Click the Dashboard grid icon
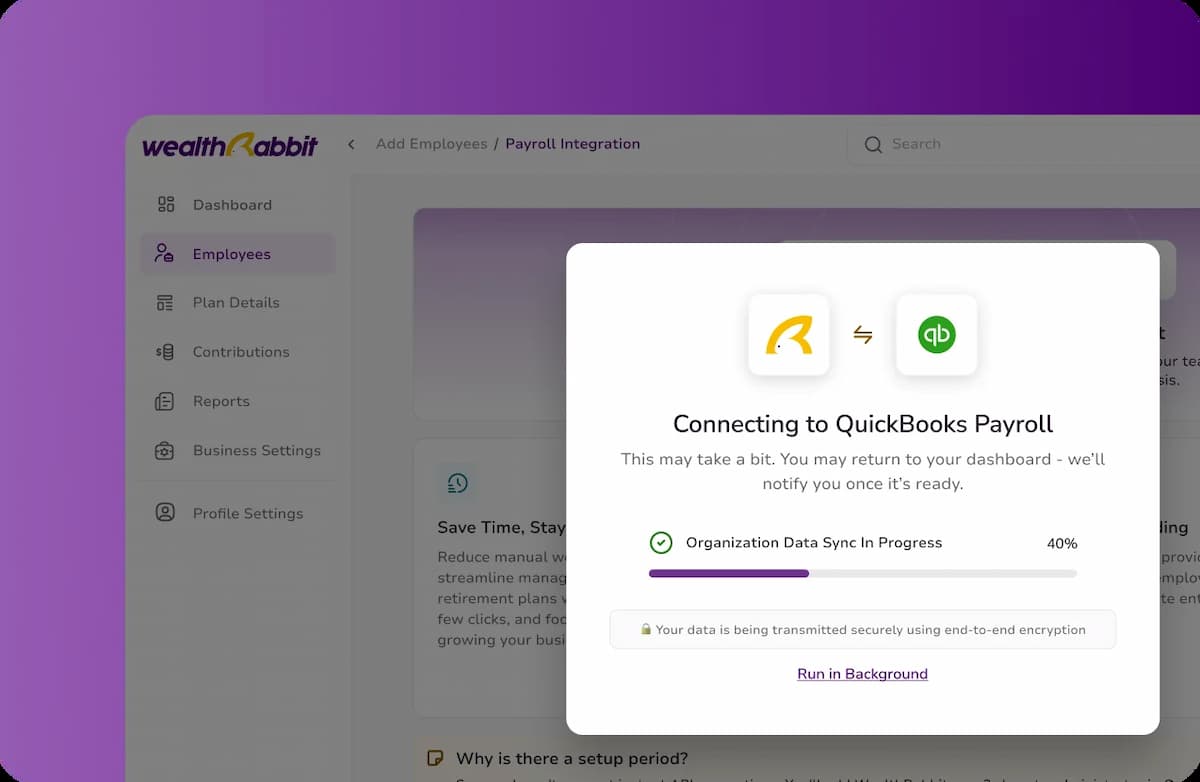 pyautogui.click(x=166, y=204)
